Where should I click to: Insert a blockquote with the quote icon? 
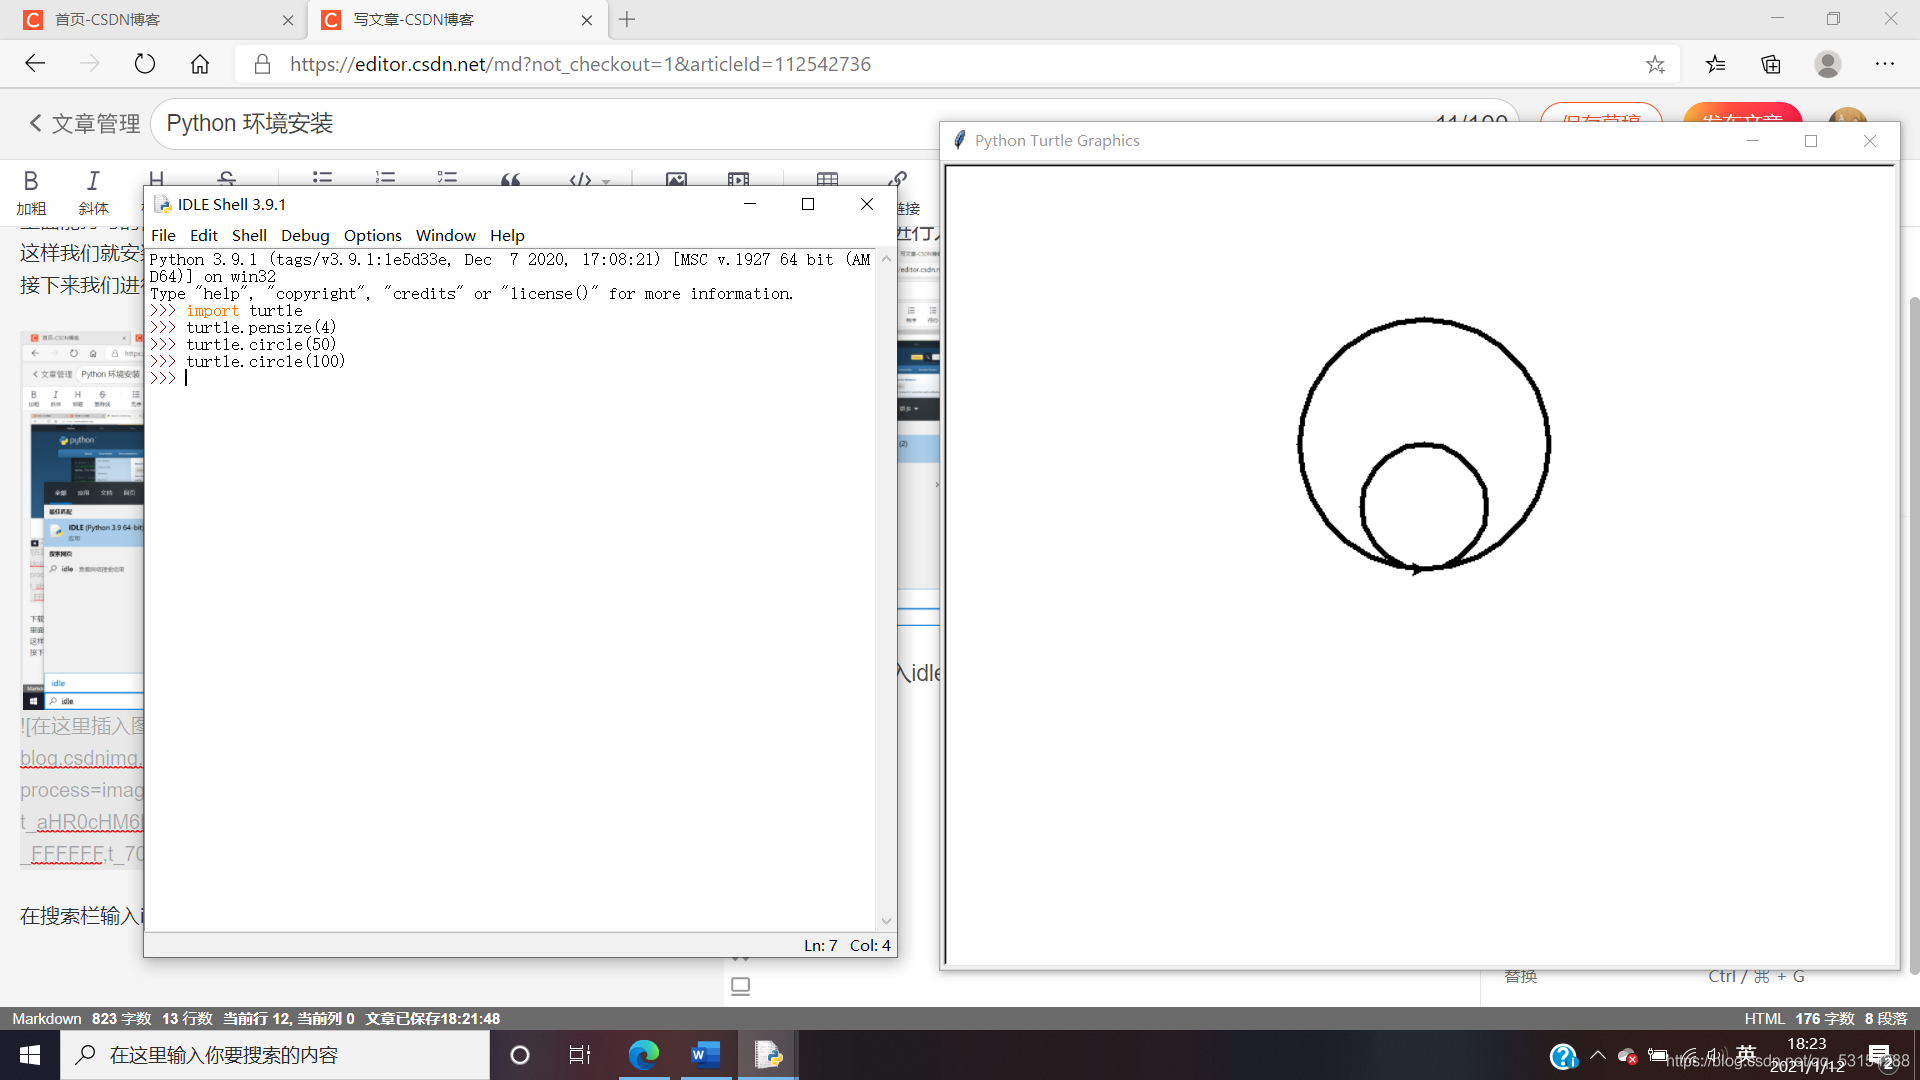click(510, 179)
